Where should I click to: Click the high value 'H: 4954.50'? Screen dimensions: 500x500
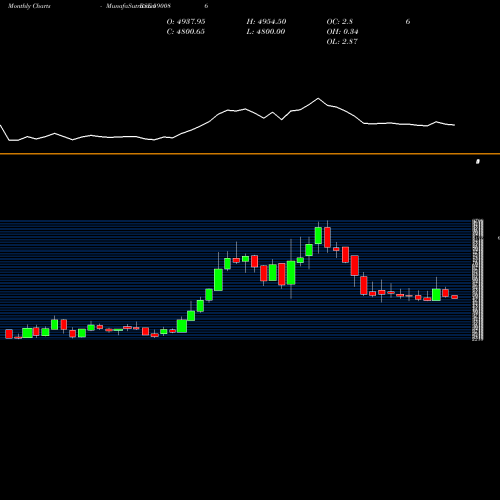tap(266, 22)
